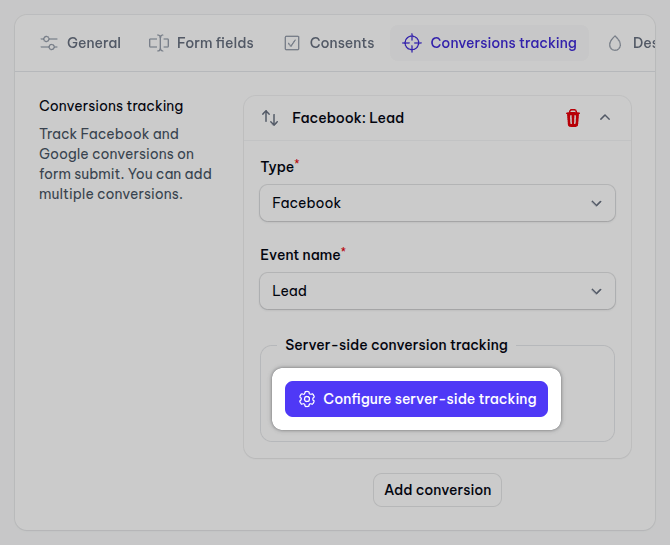
Task: Collapse the Facebook: Lead panel chevron
Action: 605,118
